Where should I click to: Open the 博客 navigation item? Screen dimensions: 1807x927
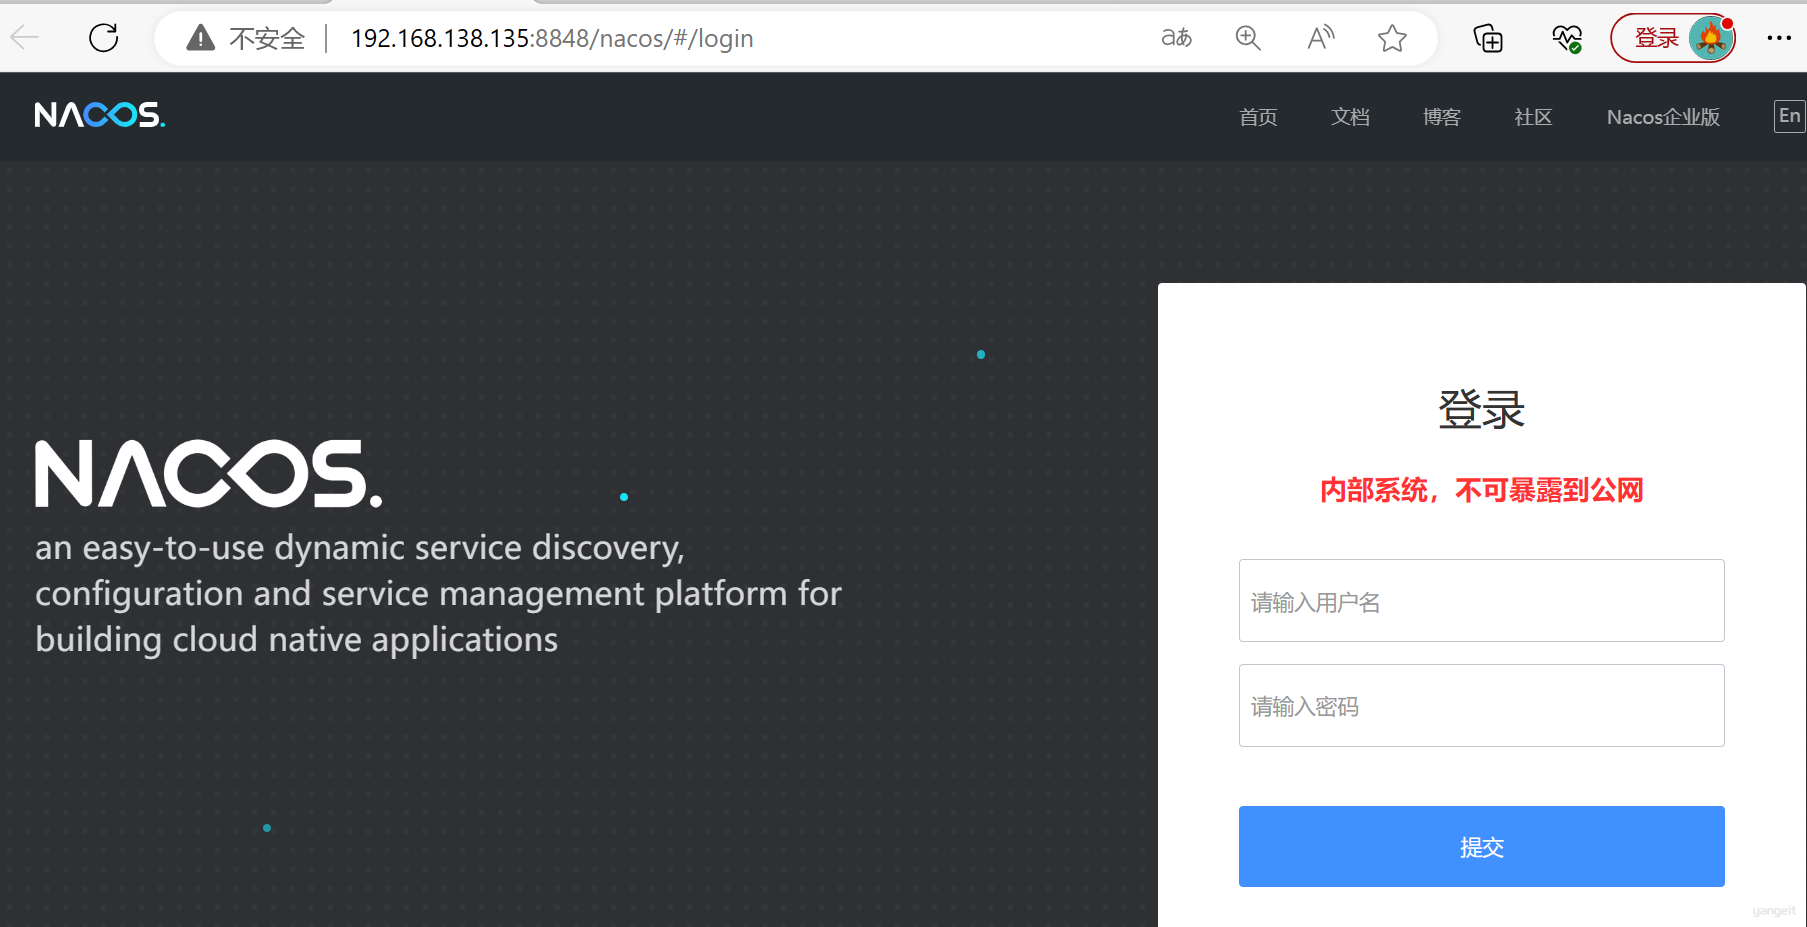1442,117
